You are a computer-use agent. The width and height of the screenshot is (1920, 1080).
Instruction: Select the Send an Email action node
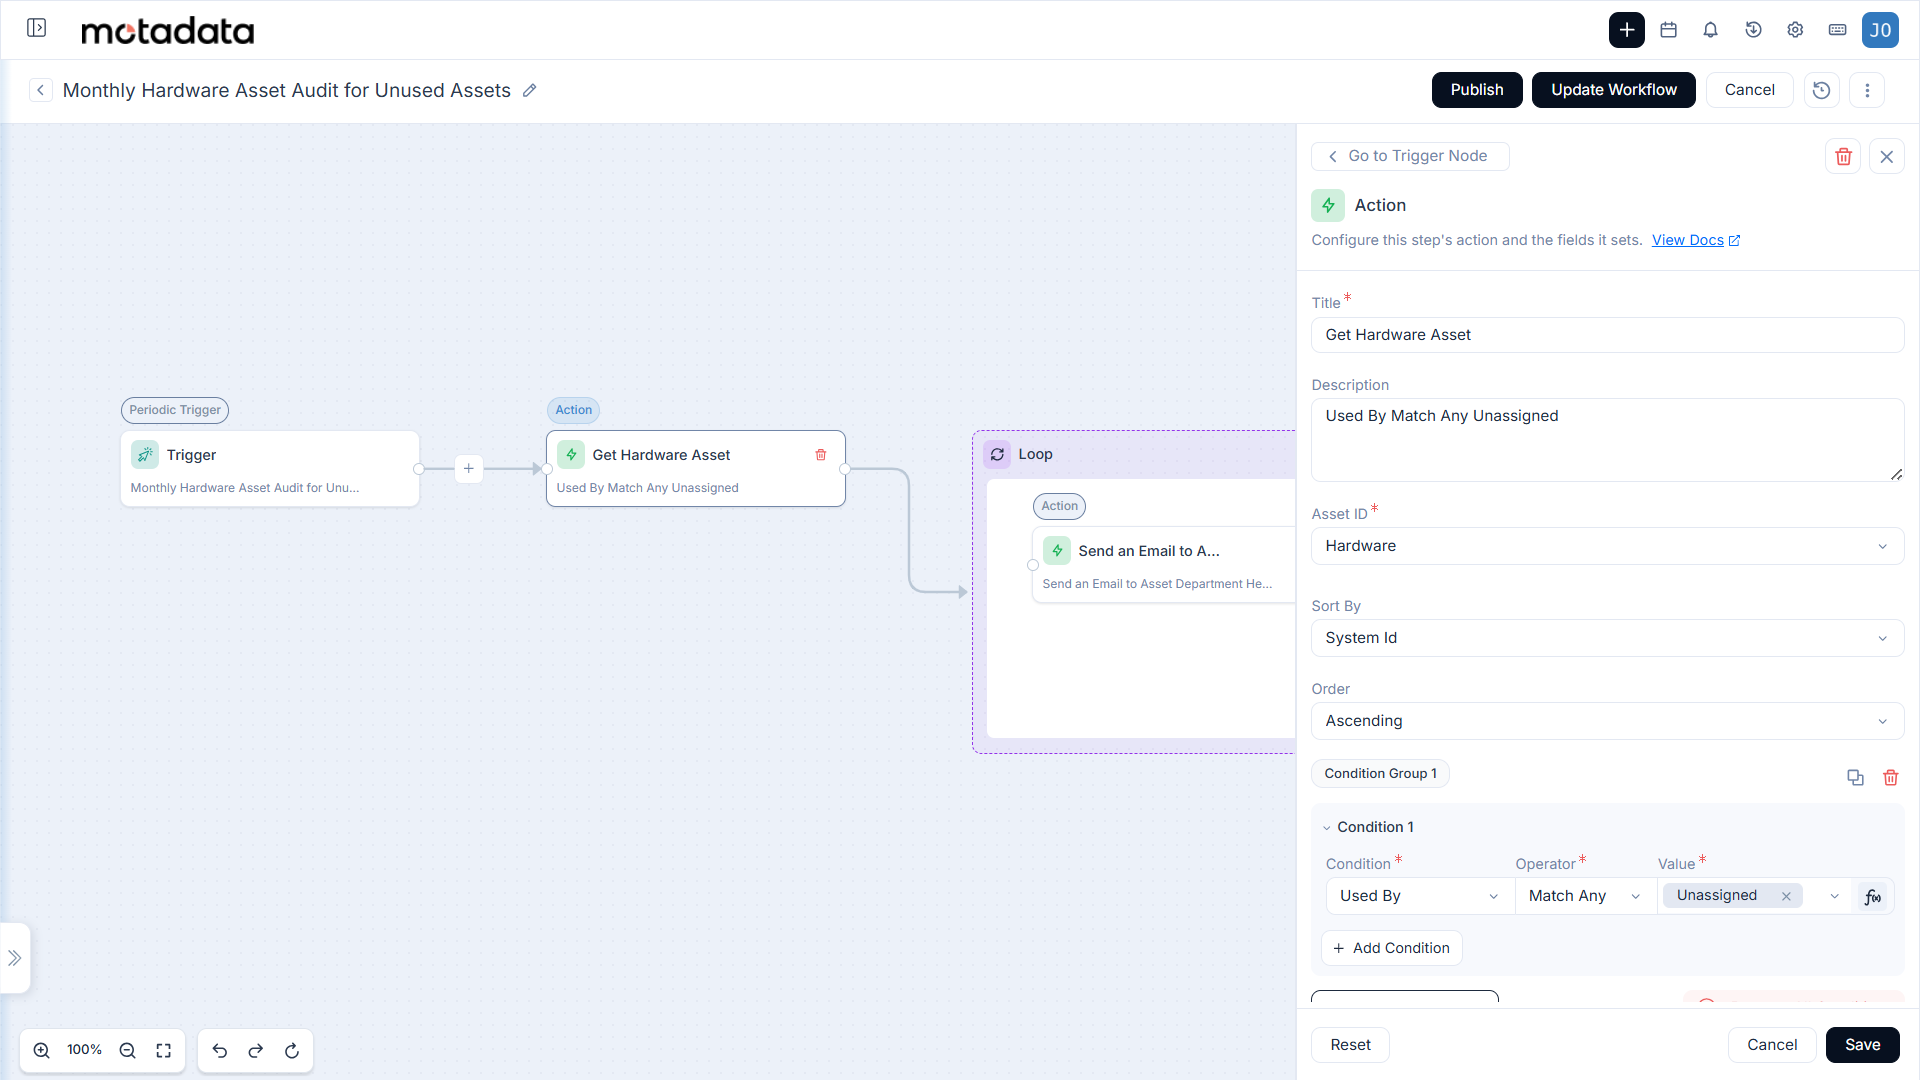(x=1163, y=565)
